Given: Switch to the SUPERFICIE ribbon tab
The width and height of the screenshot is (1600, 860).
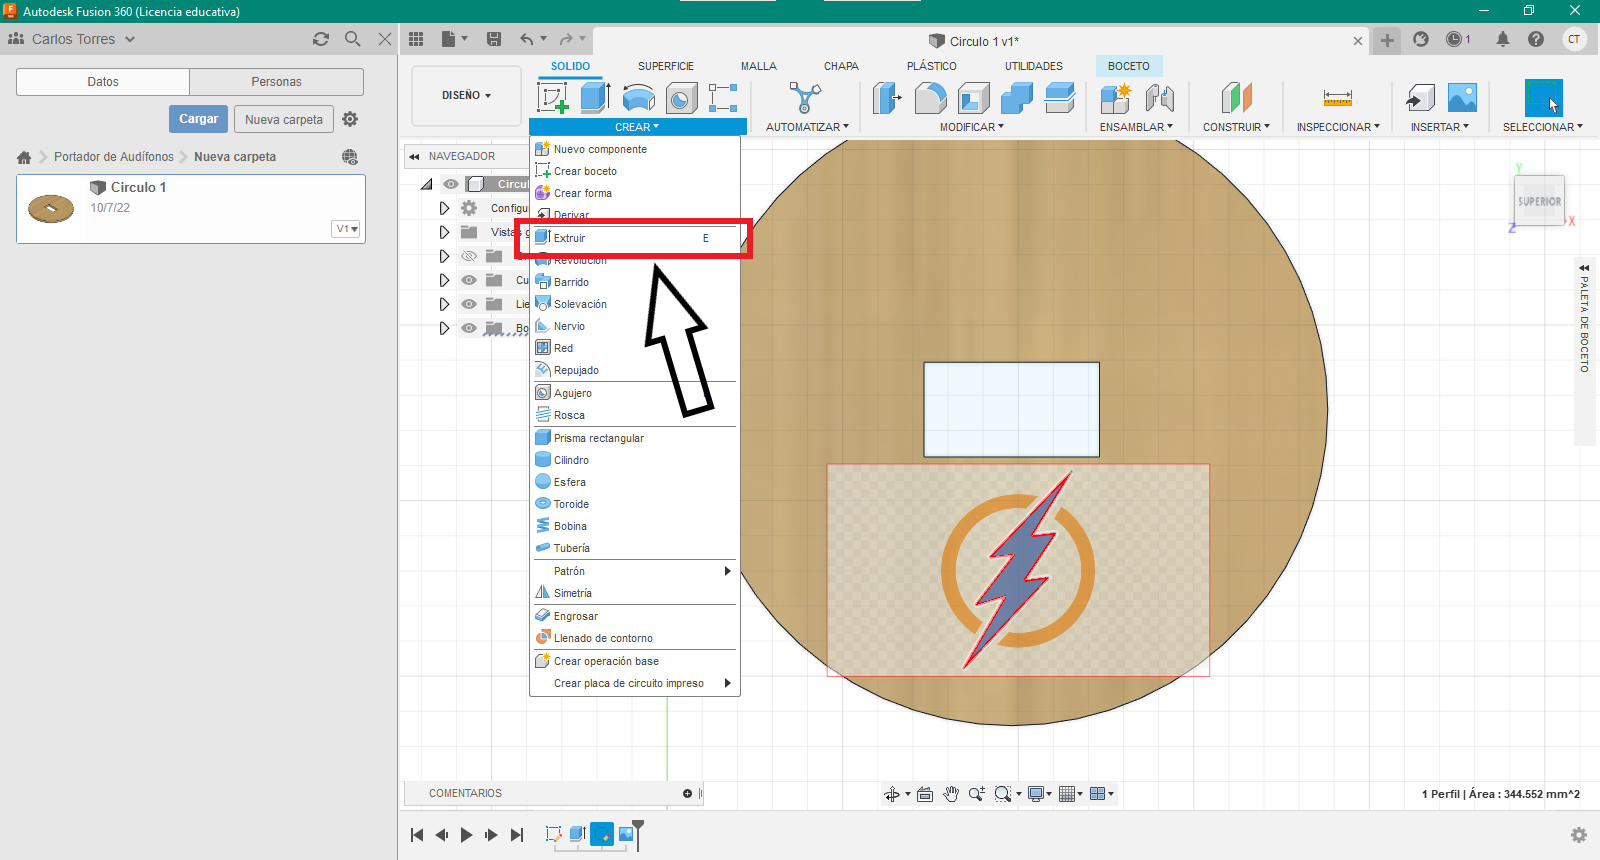Looking at the screenshot, I should 665,66.
